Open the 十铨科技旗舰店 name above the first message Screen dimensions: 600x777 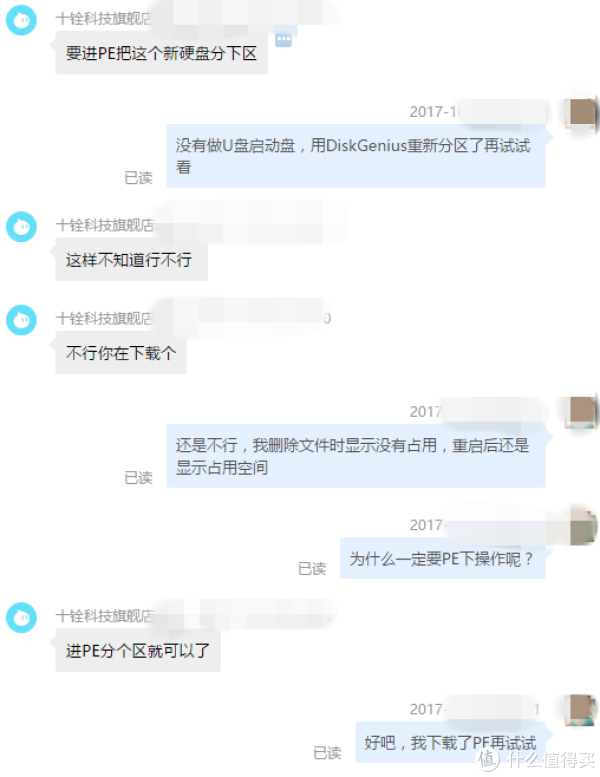point(104,18)
